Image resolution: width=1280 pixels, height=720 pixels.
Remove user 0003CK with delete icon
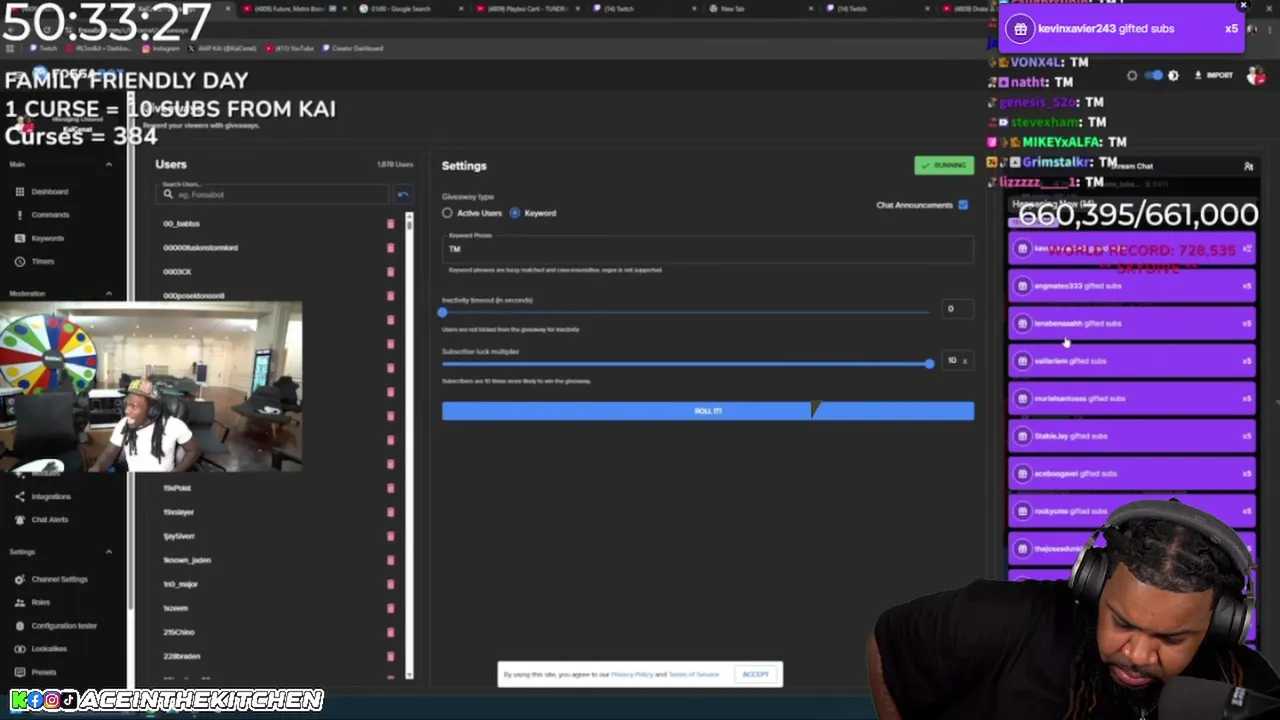[x=390, y=272]
